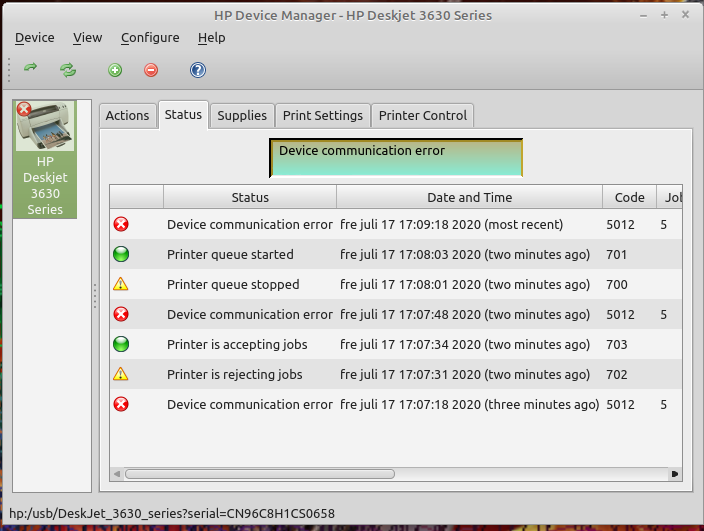Close the HP Device Manager window
The image size is (704, 531).
tap(685, 15)
